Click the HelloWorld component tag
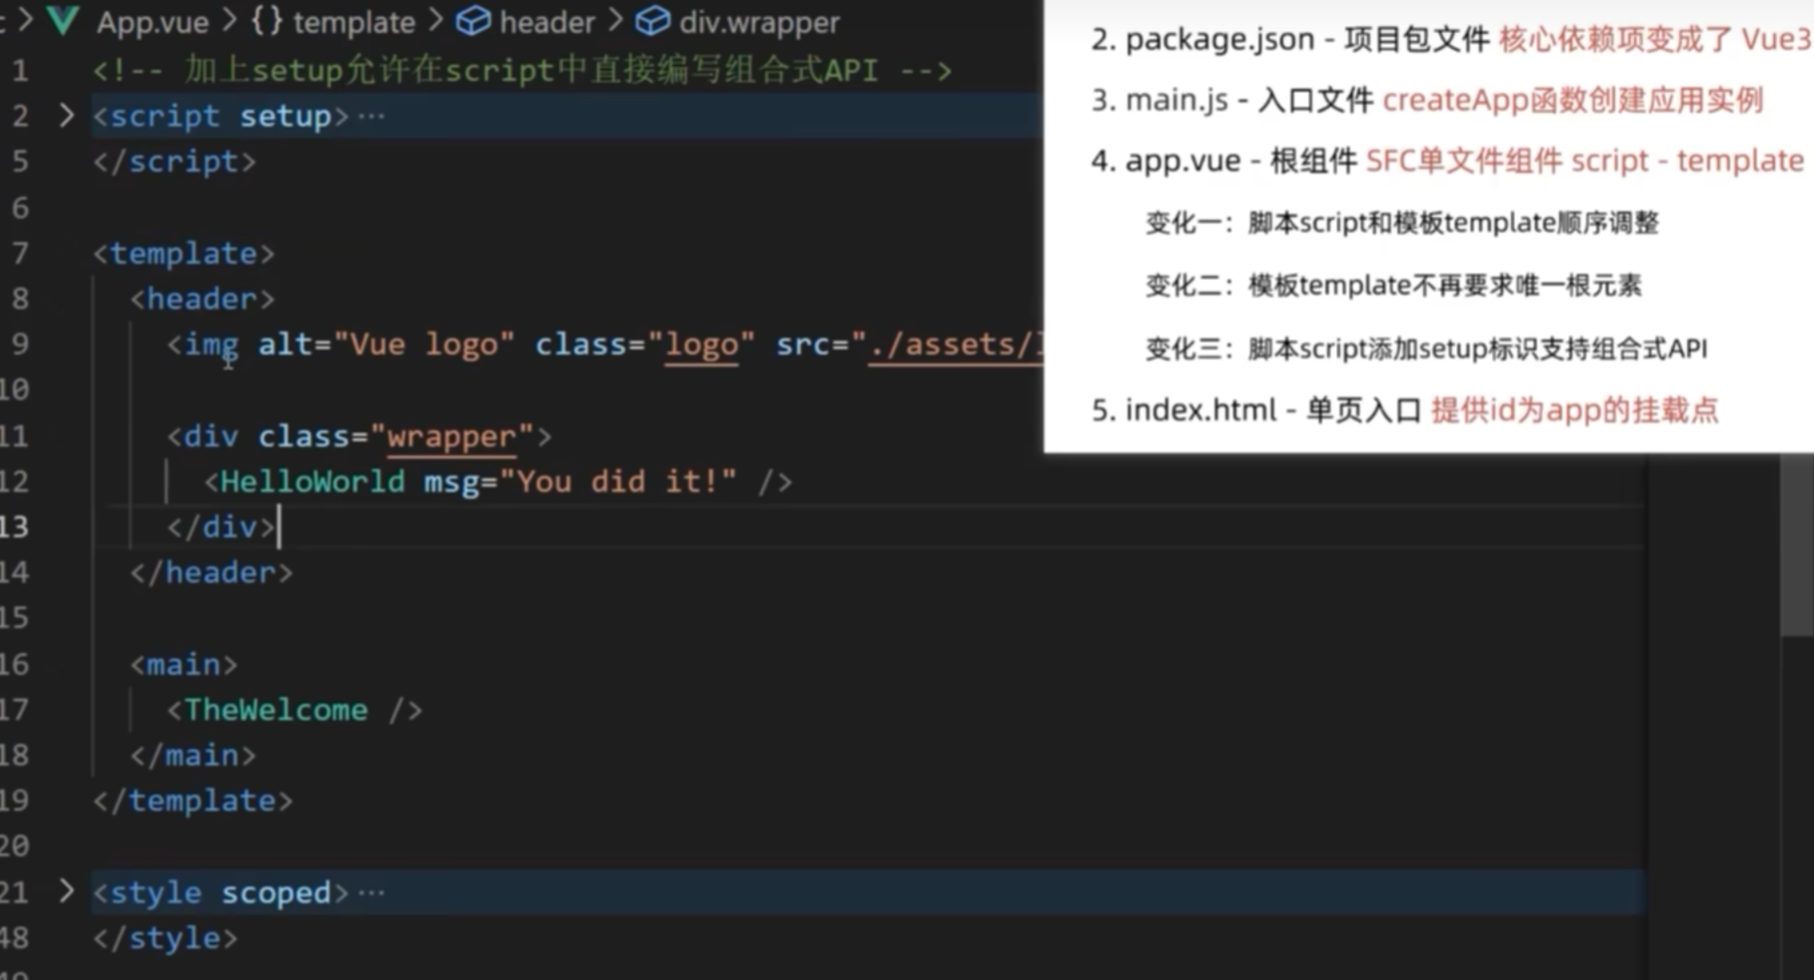1814x980 pixels. coord(312,482)
